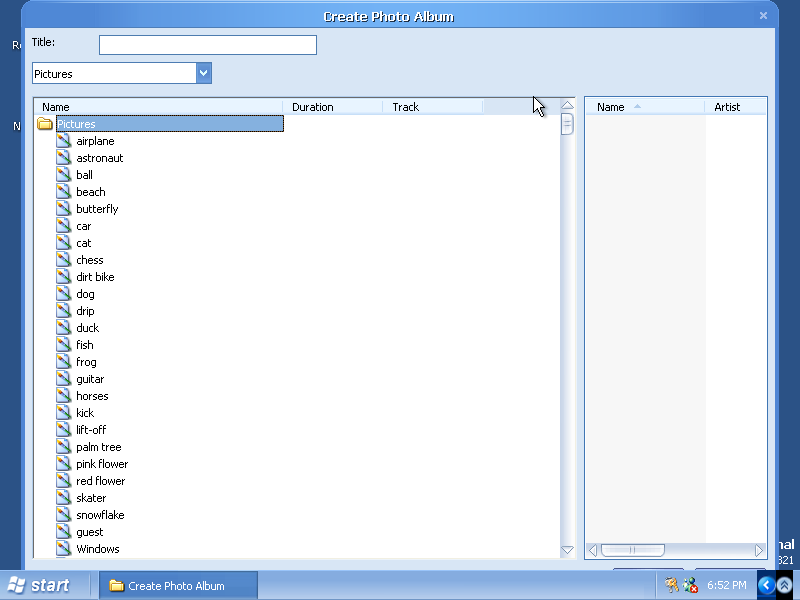
Task: Select the guest file name
Action: click(90, 532)
